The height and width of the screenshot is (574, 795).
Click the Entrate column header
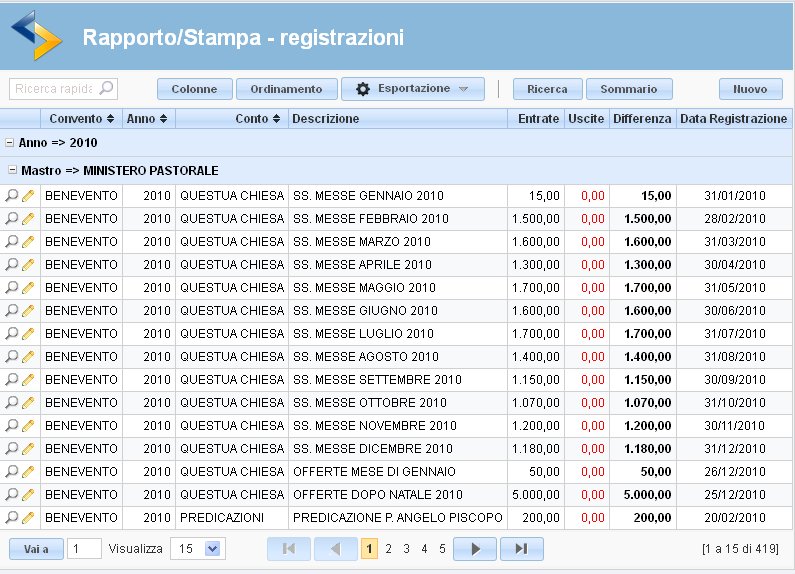pyautogui.click(x=536, y=119)
